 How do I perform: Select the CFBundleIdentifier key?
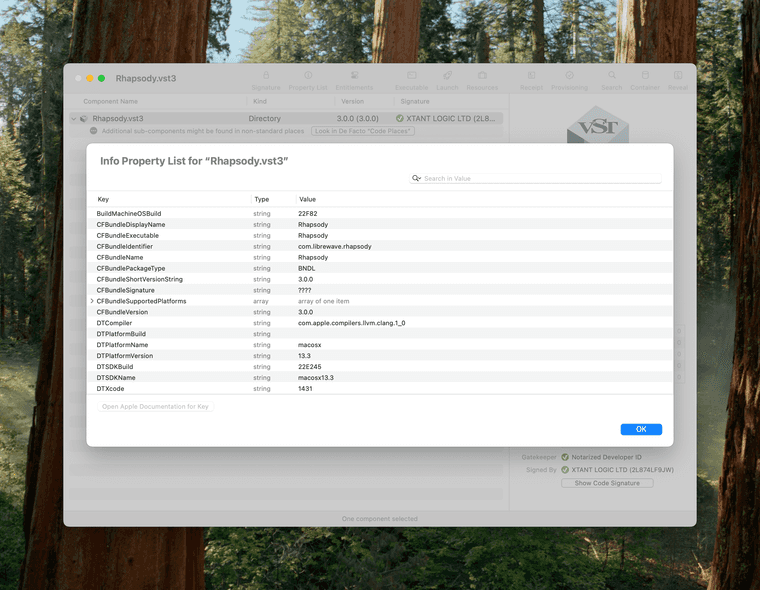pyautogui.click(x=125, y=246)
